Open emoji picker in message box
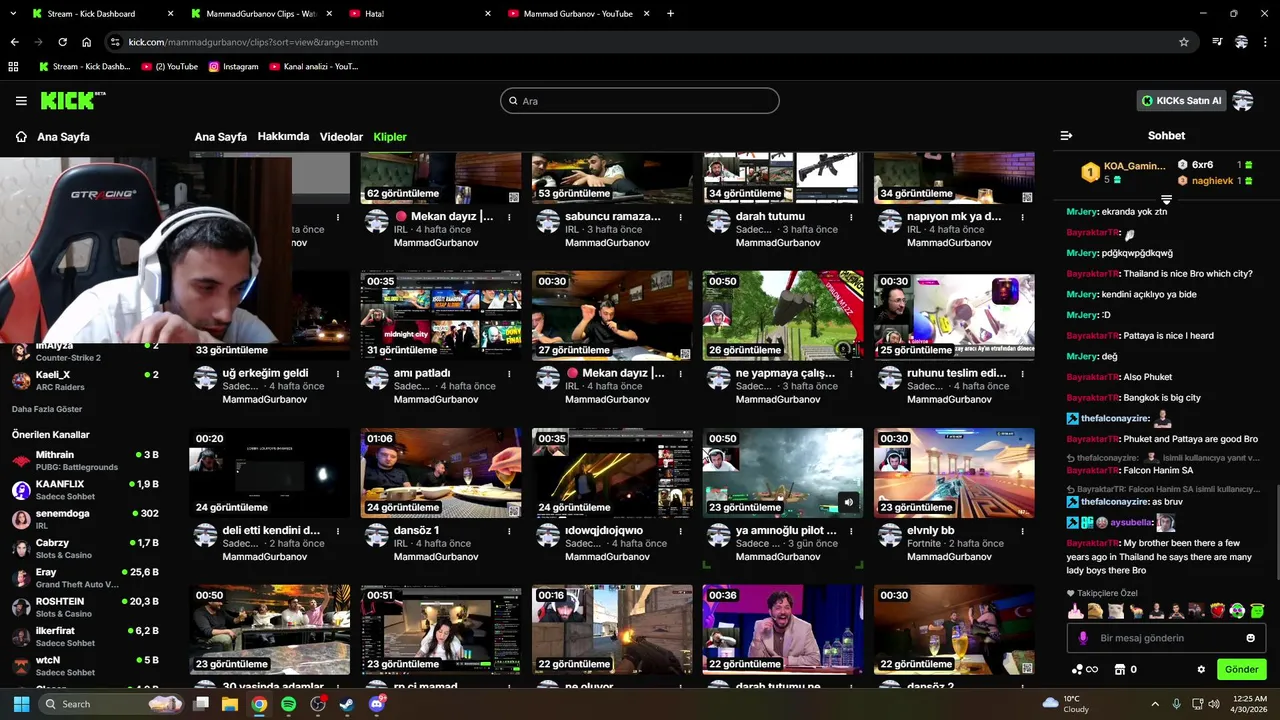Screen dimensions: 1280x720 coord(1250,638)
